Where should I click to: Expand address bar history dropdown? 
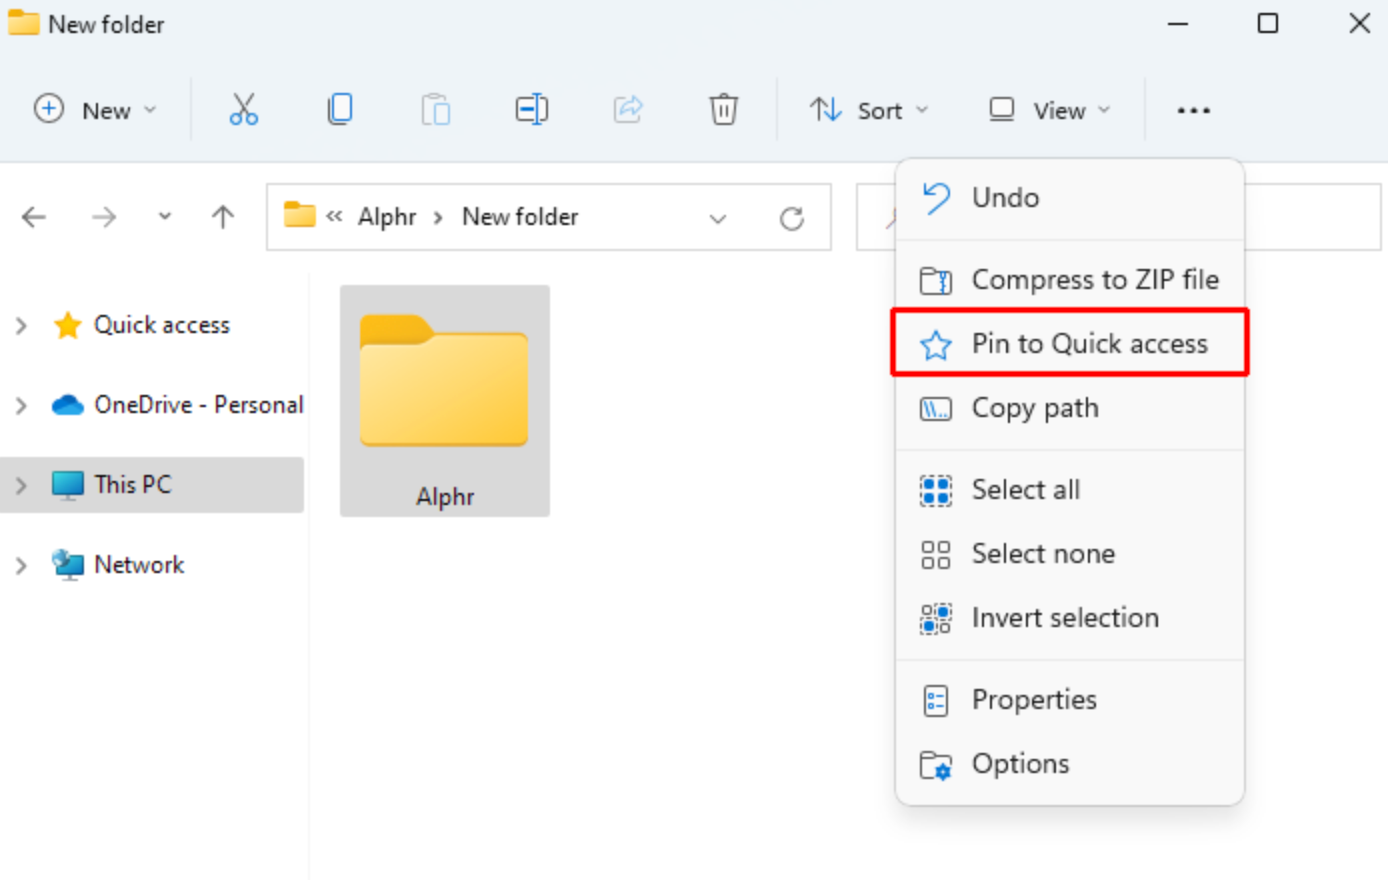tap(718, 218)
